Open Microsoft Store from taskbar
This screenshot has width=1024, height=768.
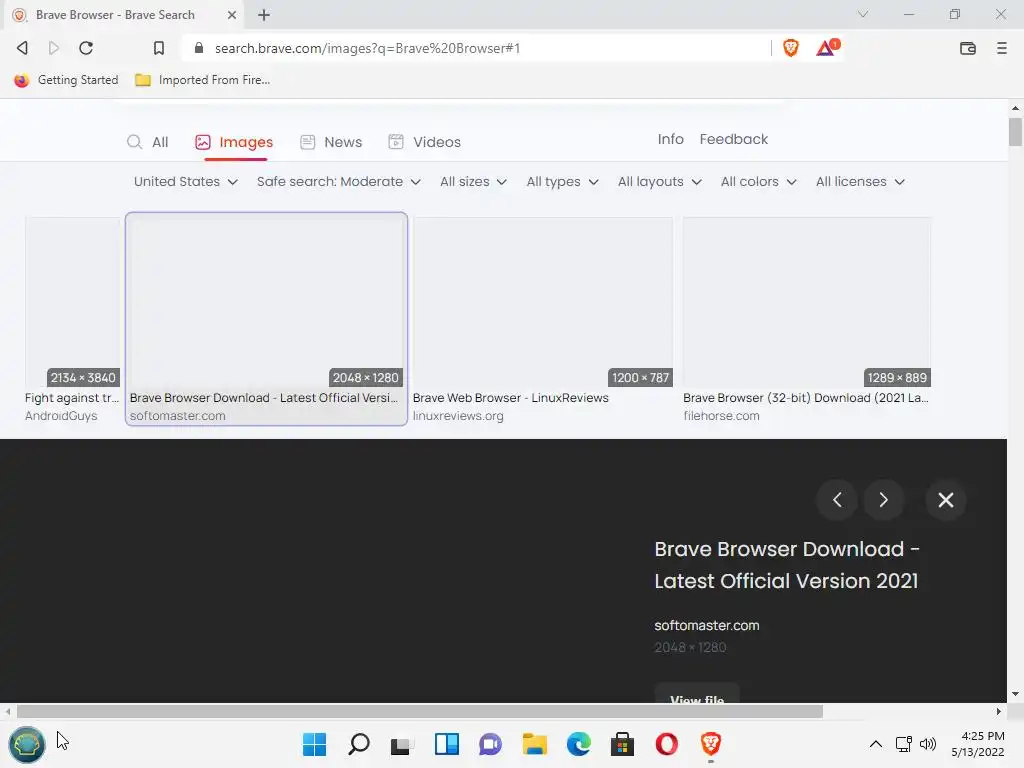coord(622,744)
